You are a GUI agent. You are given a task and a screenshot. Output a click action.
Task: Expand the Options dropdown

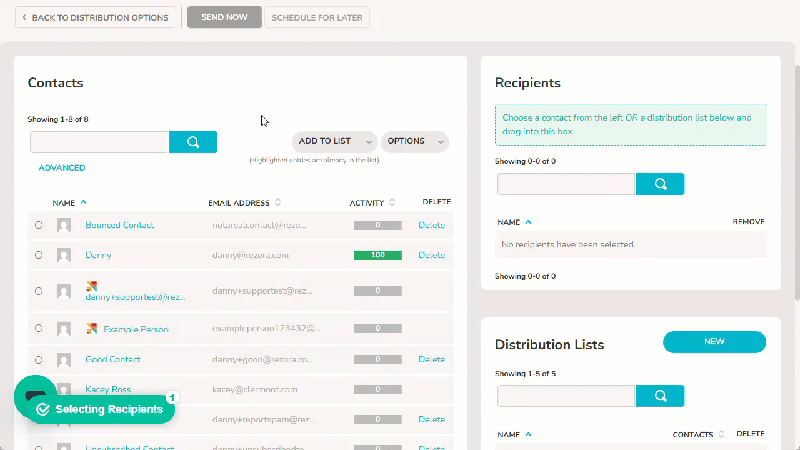pyautogui.click(x=415, y=141)
